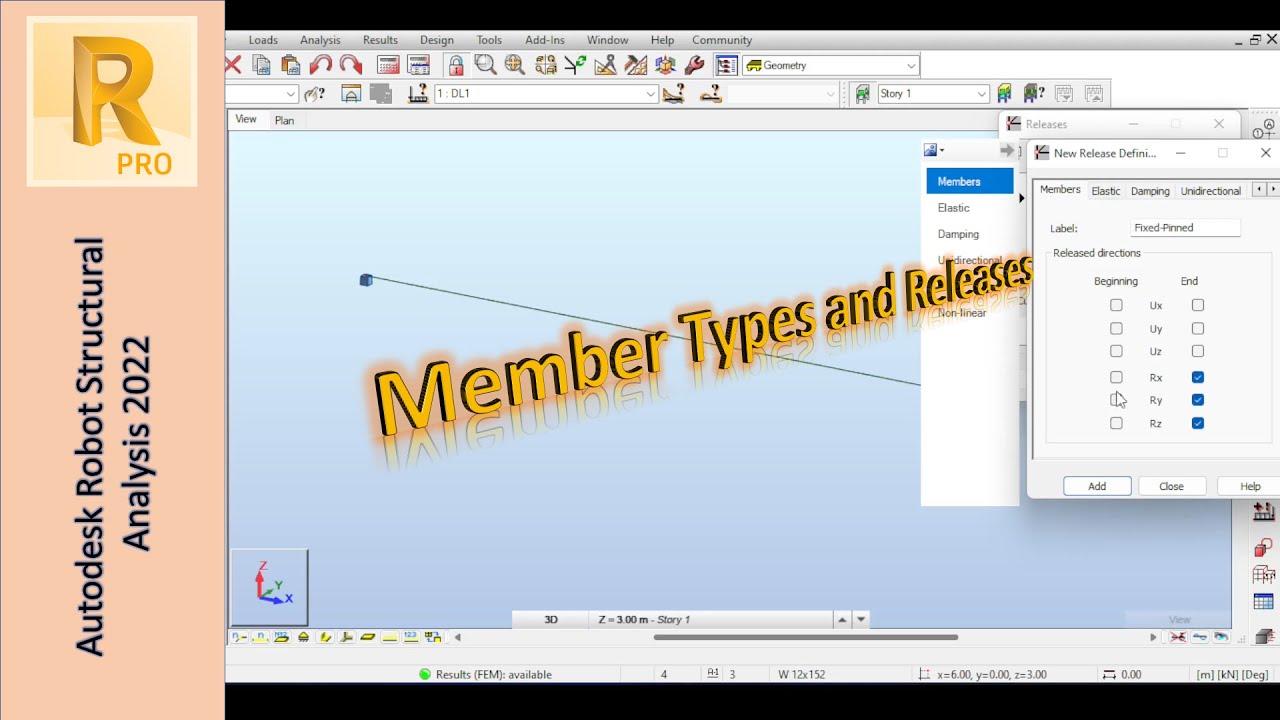Open the empty selection dropdown at left

pyautogui.click(x=291, y=94)
